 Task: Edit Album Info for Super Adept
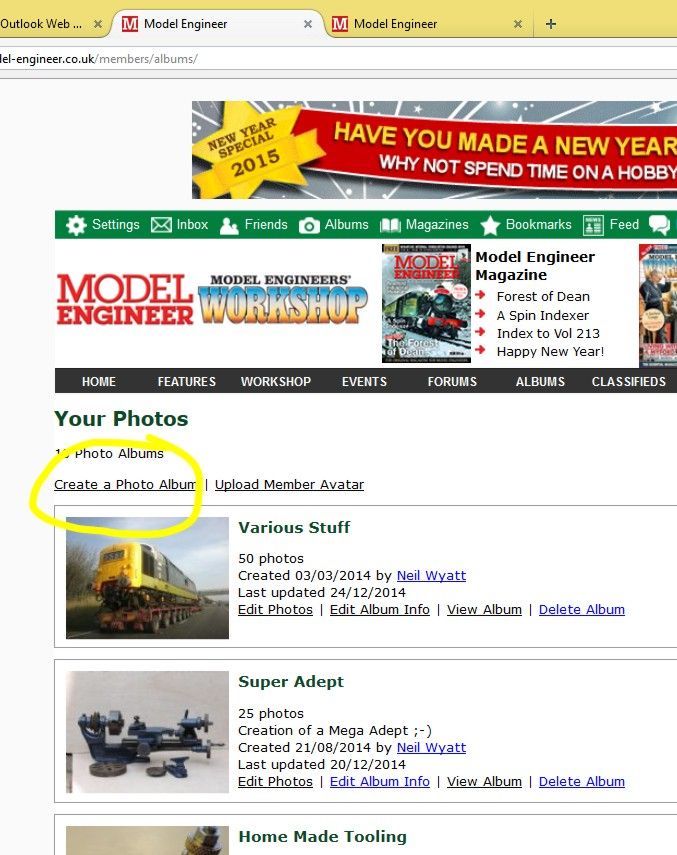point(379,781)
